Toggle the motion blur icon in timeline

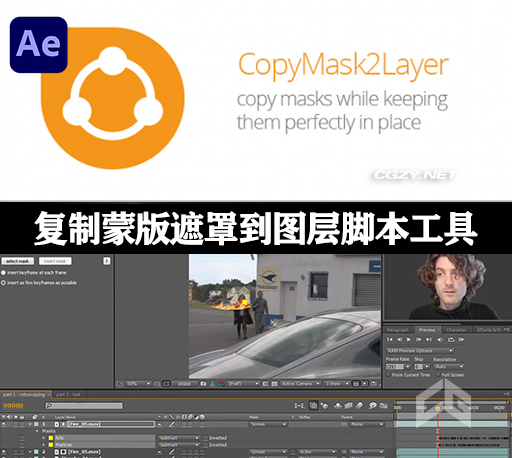coord(359,406)
